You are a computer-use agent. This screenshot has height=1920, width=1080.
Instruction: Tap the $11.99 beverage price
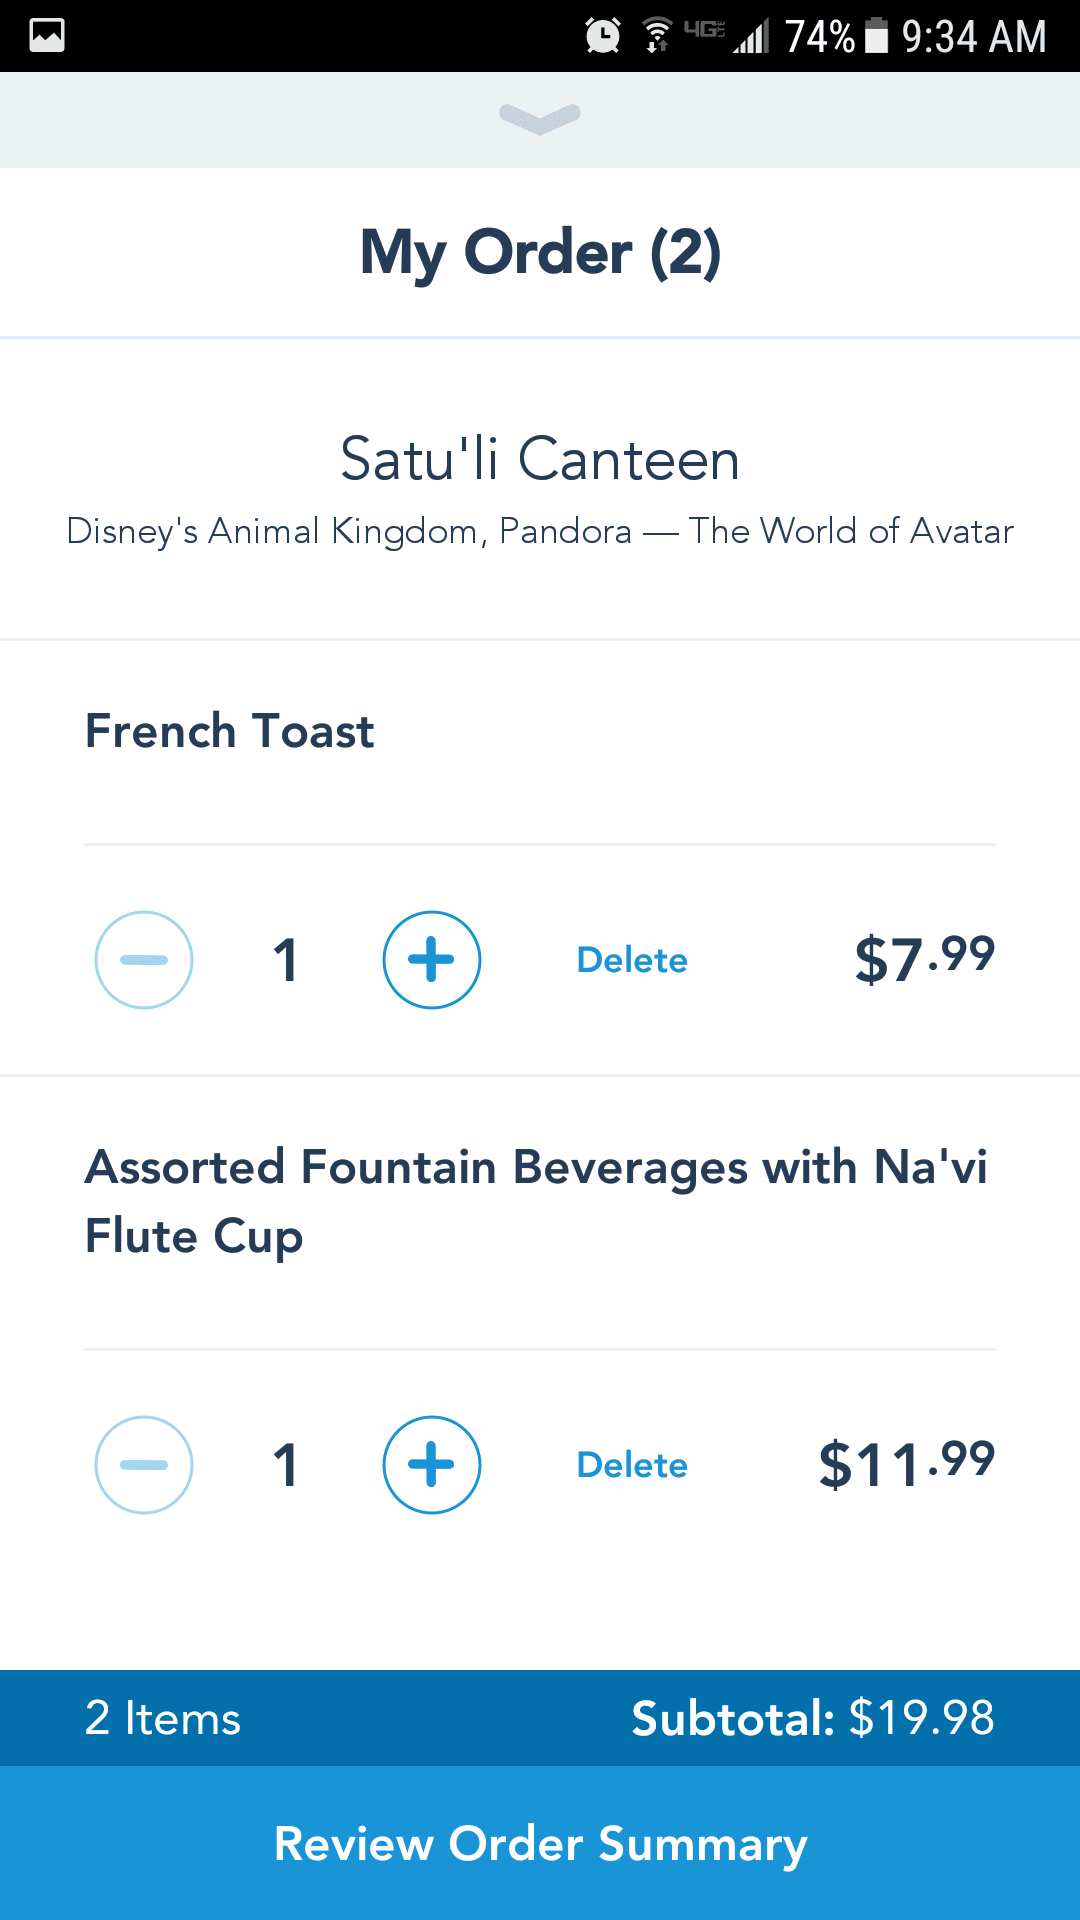pos(907,1464)
